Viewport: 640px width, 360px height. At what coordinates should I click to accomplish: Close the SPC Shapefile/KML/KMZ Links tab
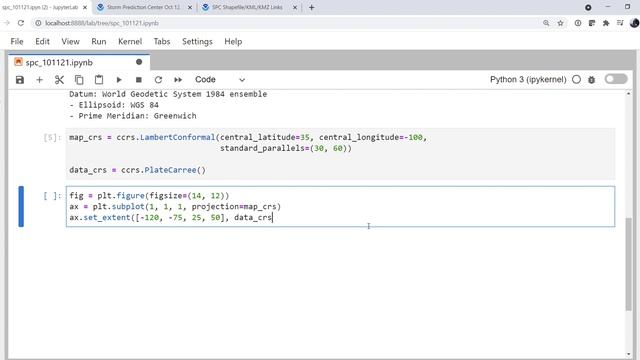point(295,7)
